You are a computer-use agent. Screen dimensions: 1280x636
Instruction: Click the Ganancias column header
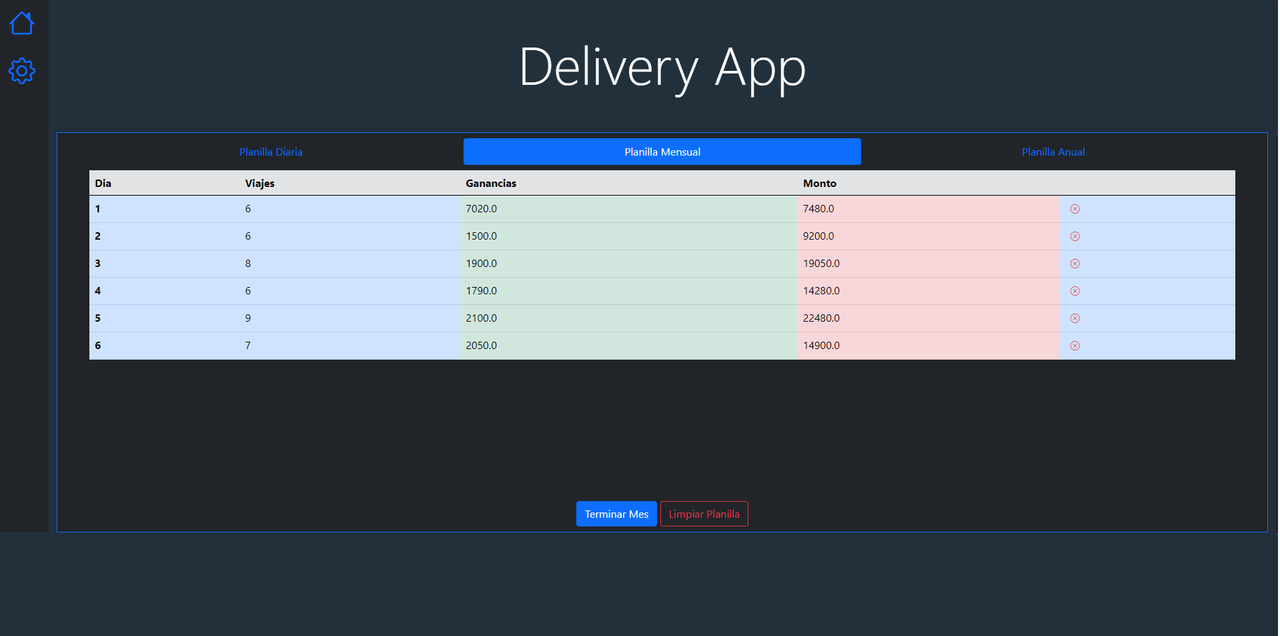click(x=491, y=183)
